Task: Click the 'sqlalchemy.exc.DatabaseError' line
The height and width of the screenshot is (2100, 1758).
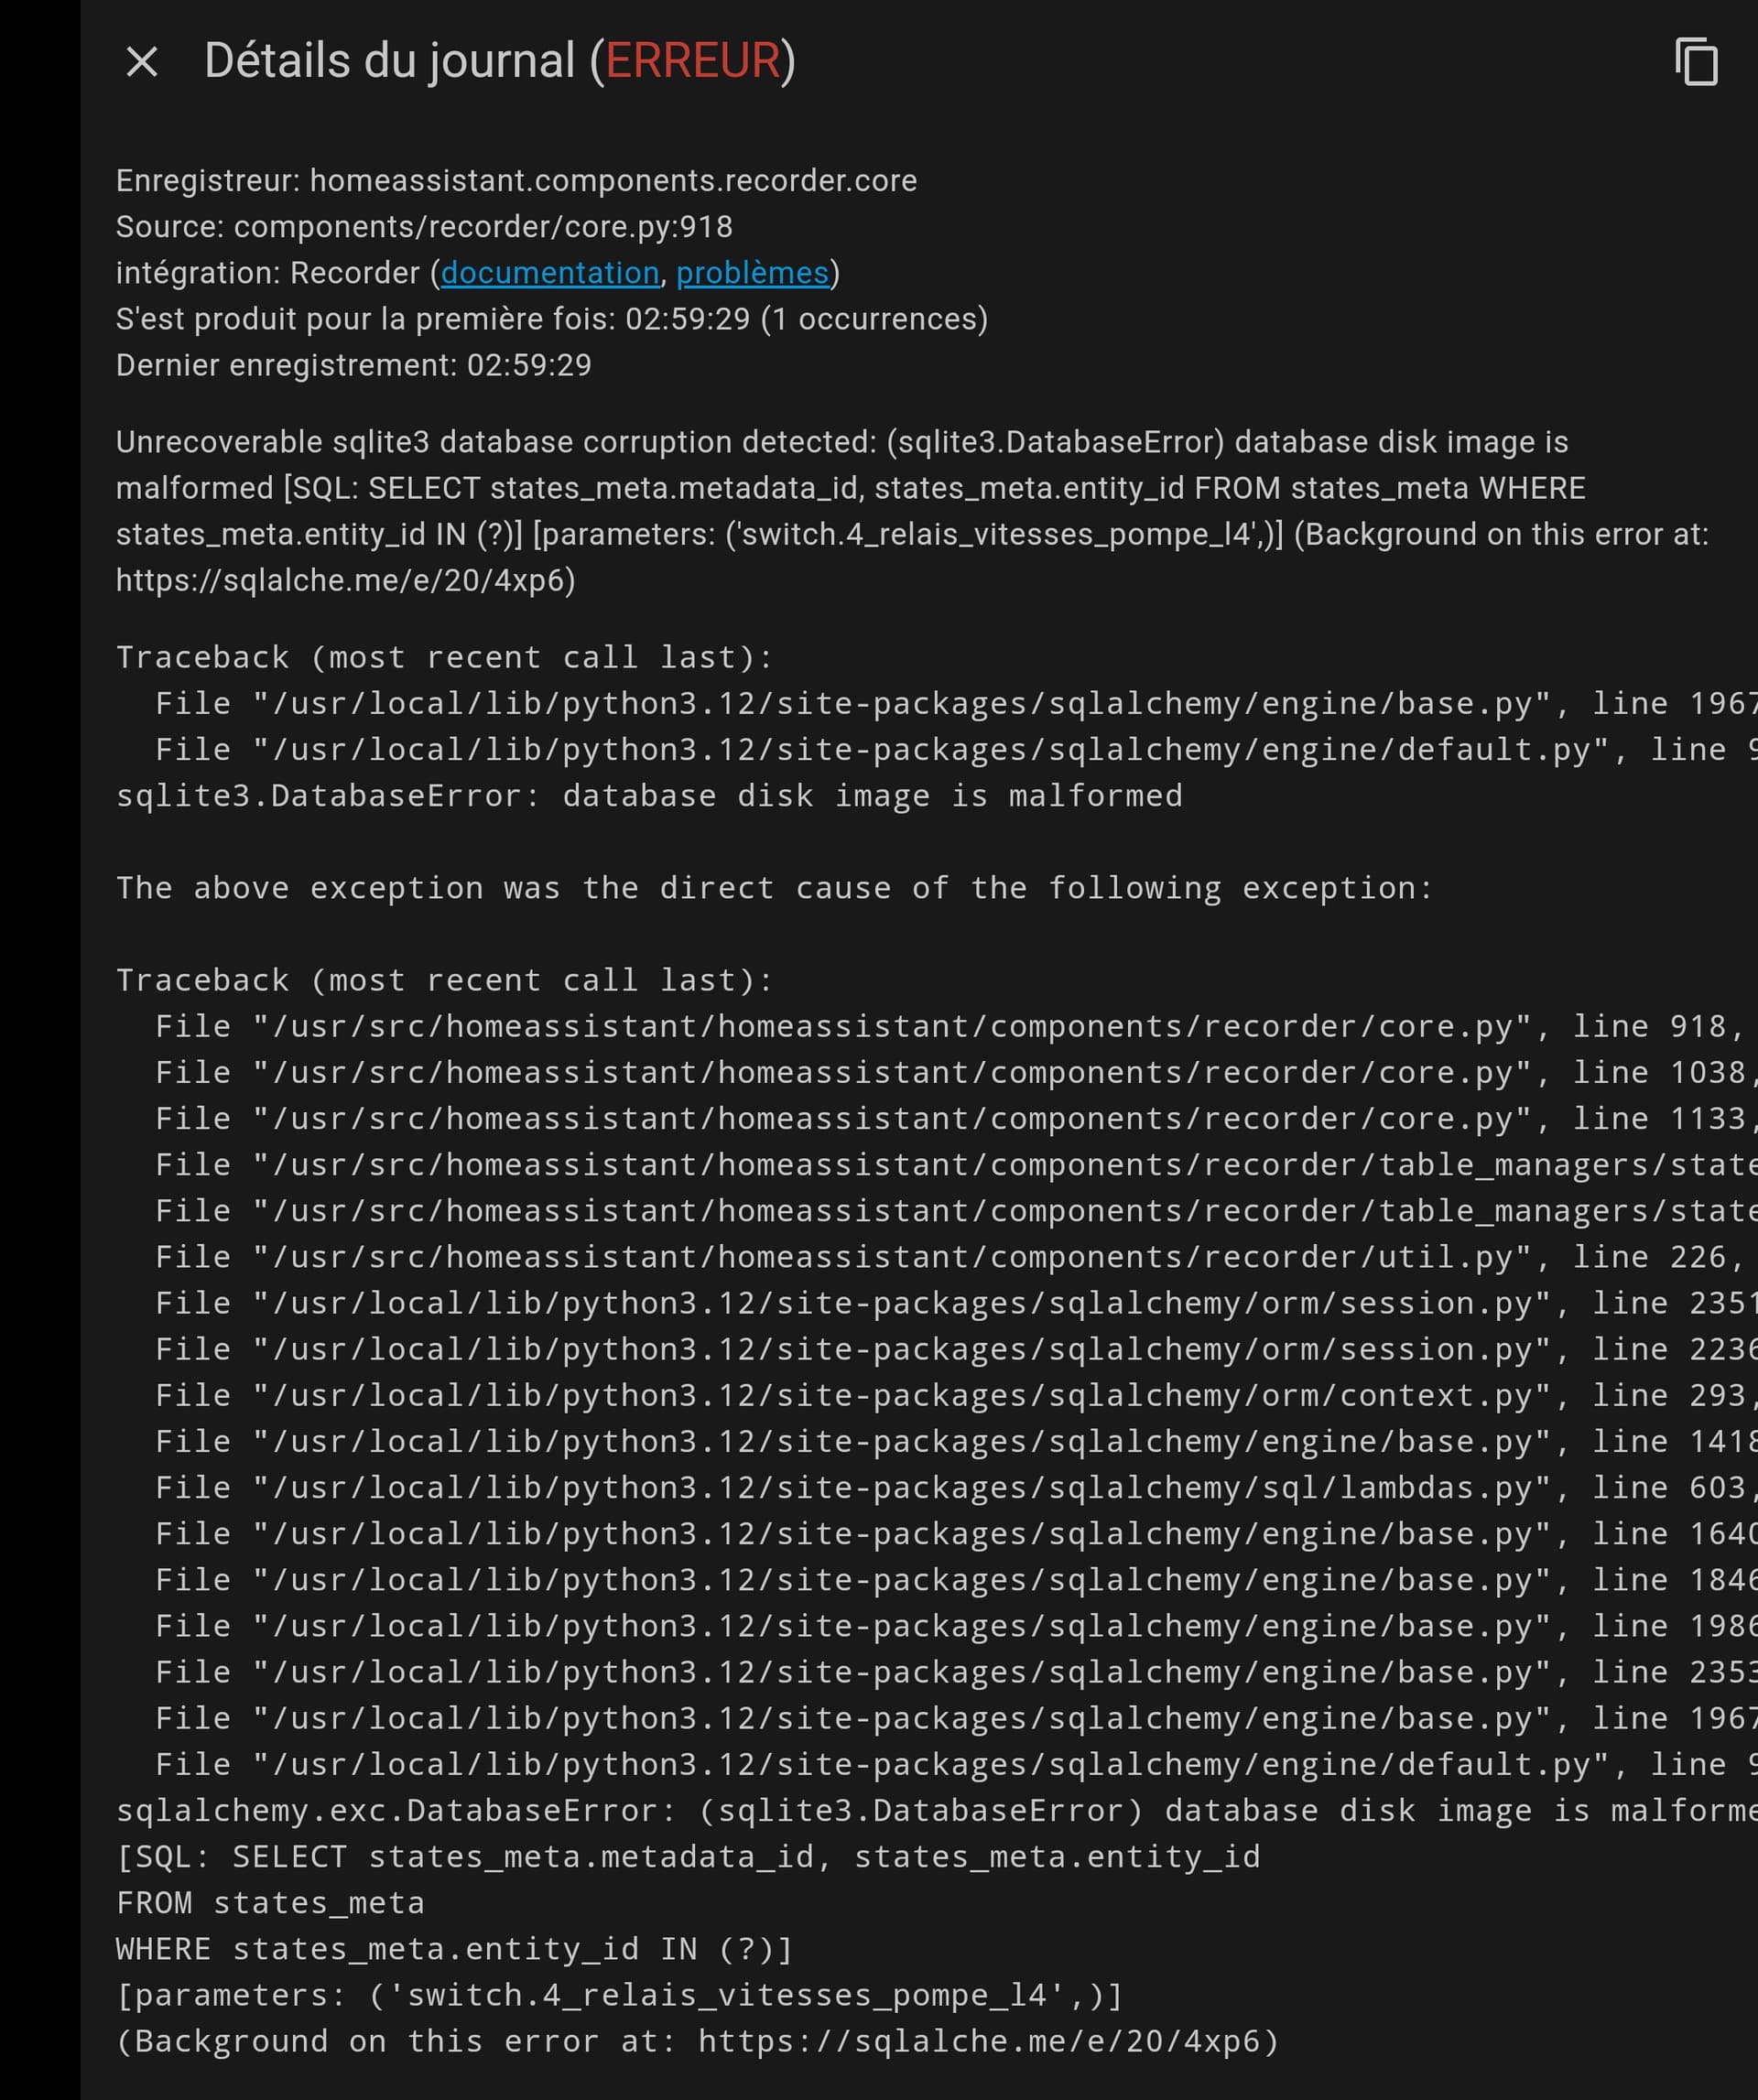Action: pos(936,1810)
